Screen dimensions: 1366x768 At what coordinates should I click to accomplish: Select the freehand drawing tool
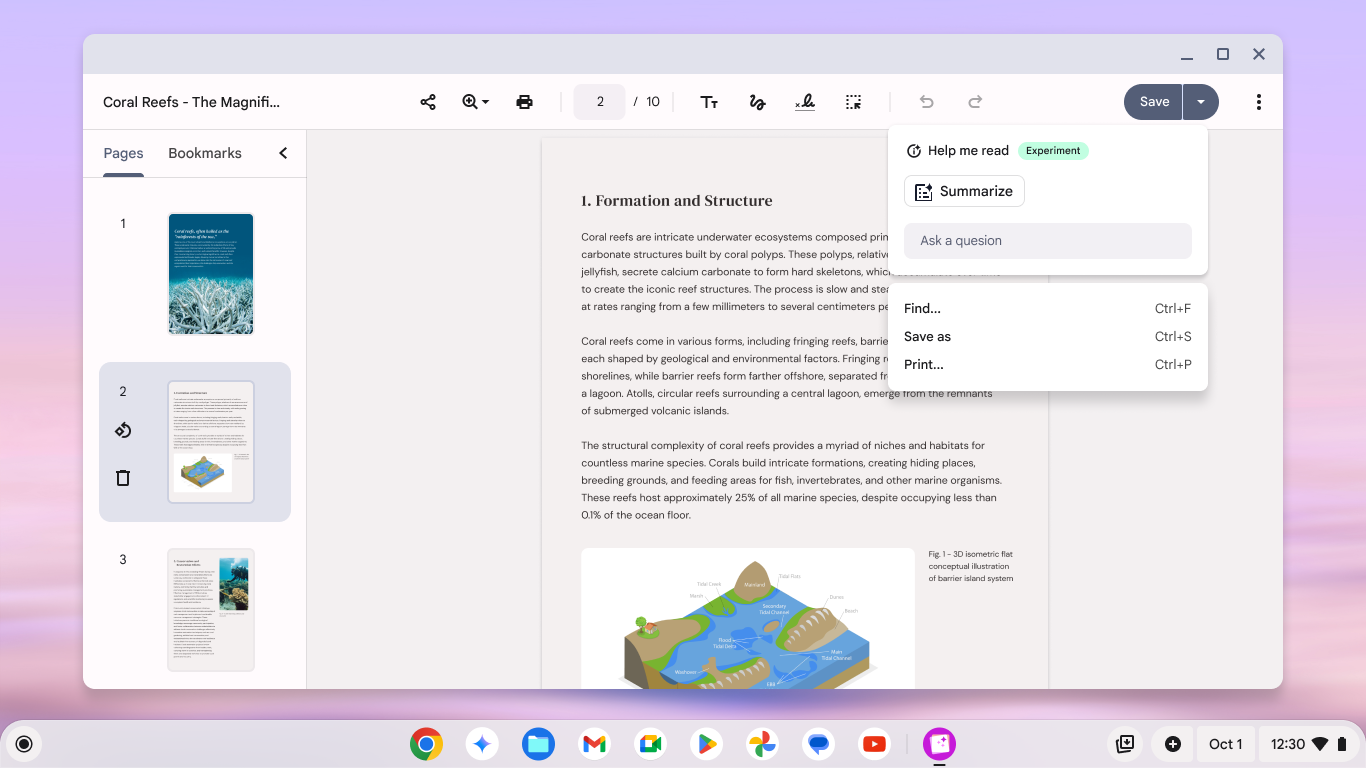coord(757,101)
